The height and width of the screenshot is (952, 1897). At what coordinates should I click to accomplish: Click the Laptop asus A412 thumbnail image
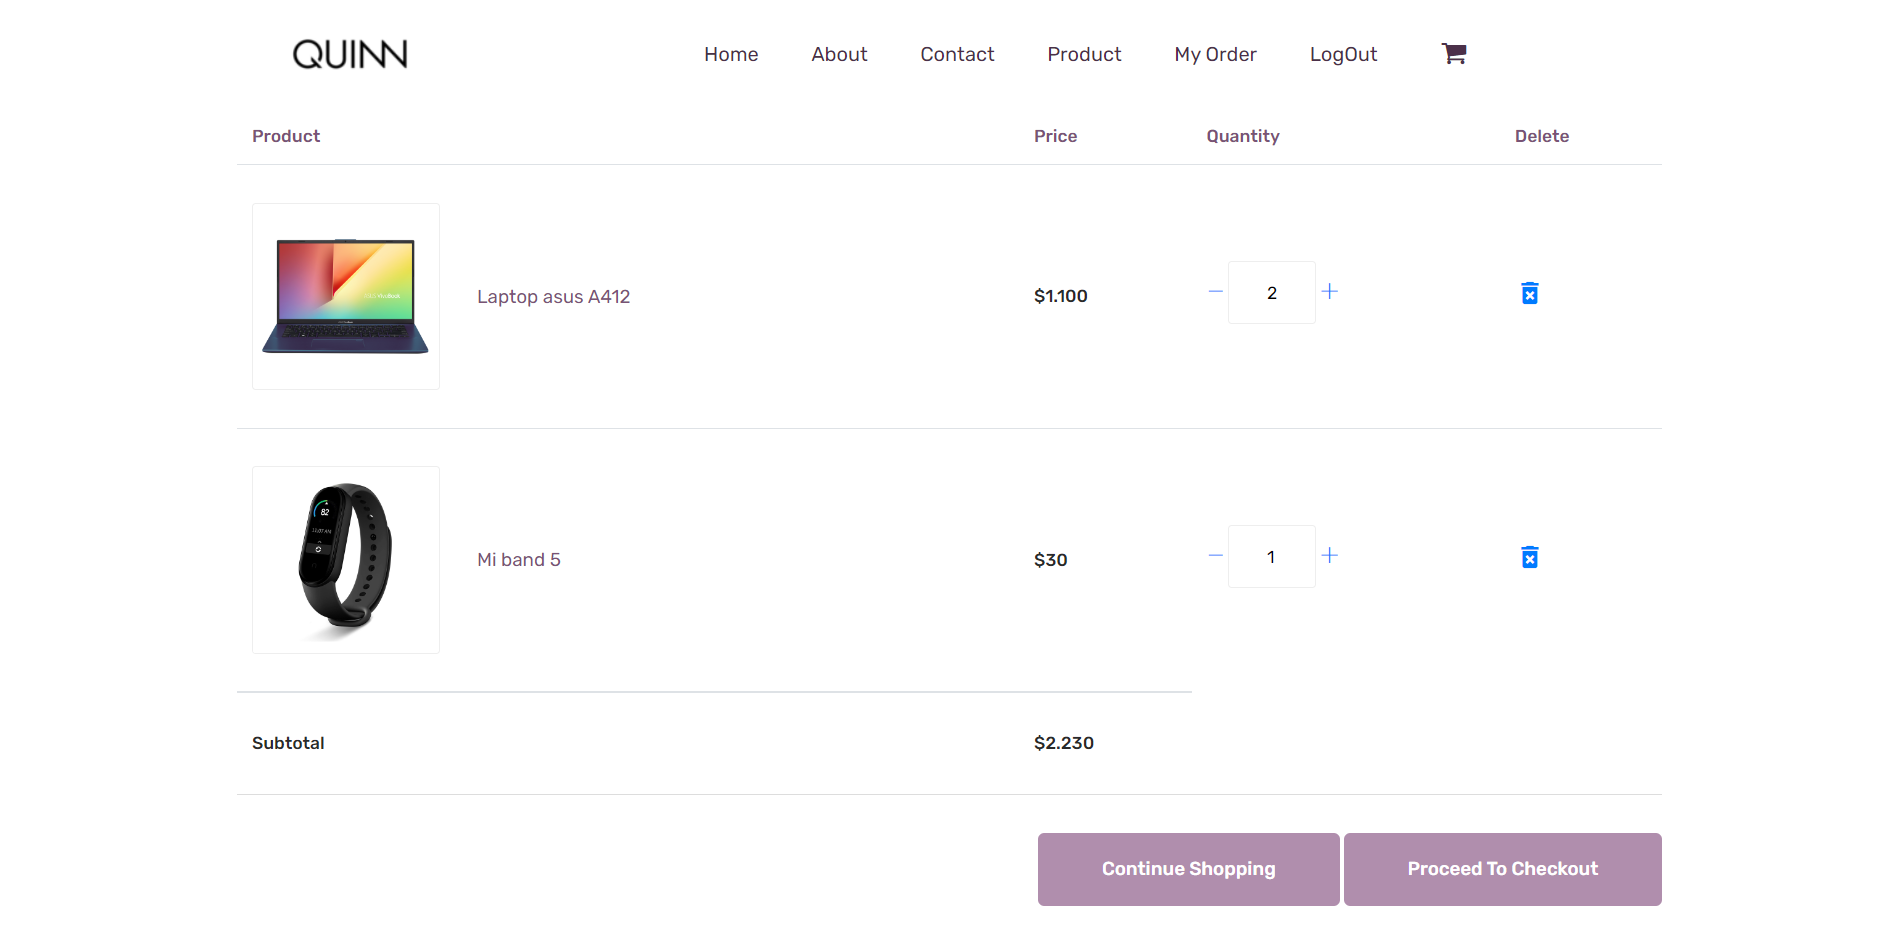click(x=345, y=296)
